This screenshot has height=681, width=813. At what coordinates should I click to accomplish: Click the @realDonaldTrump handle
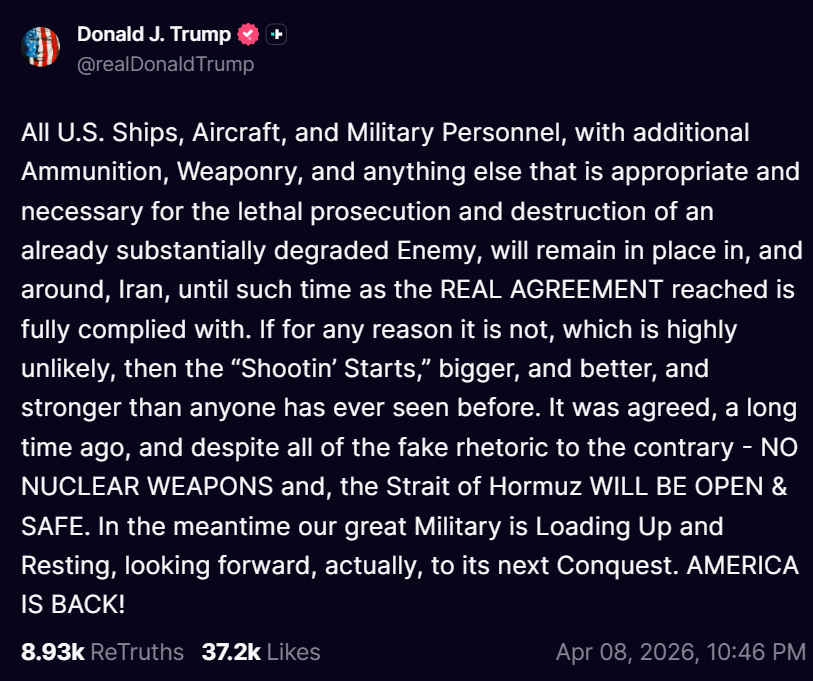point(165,64)
